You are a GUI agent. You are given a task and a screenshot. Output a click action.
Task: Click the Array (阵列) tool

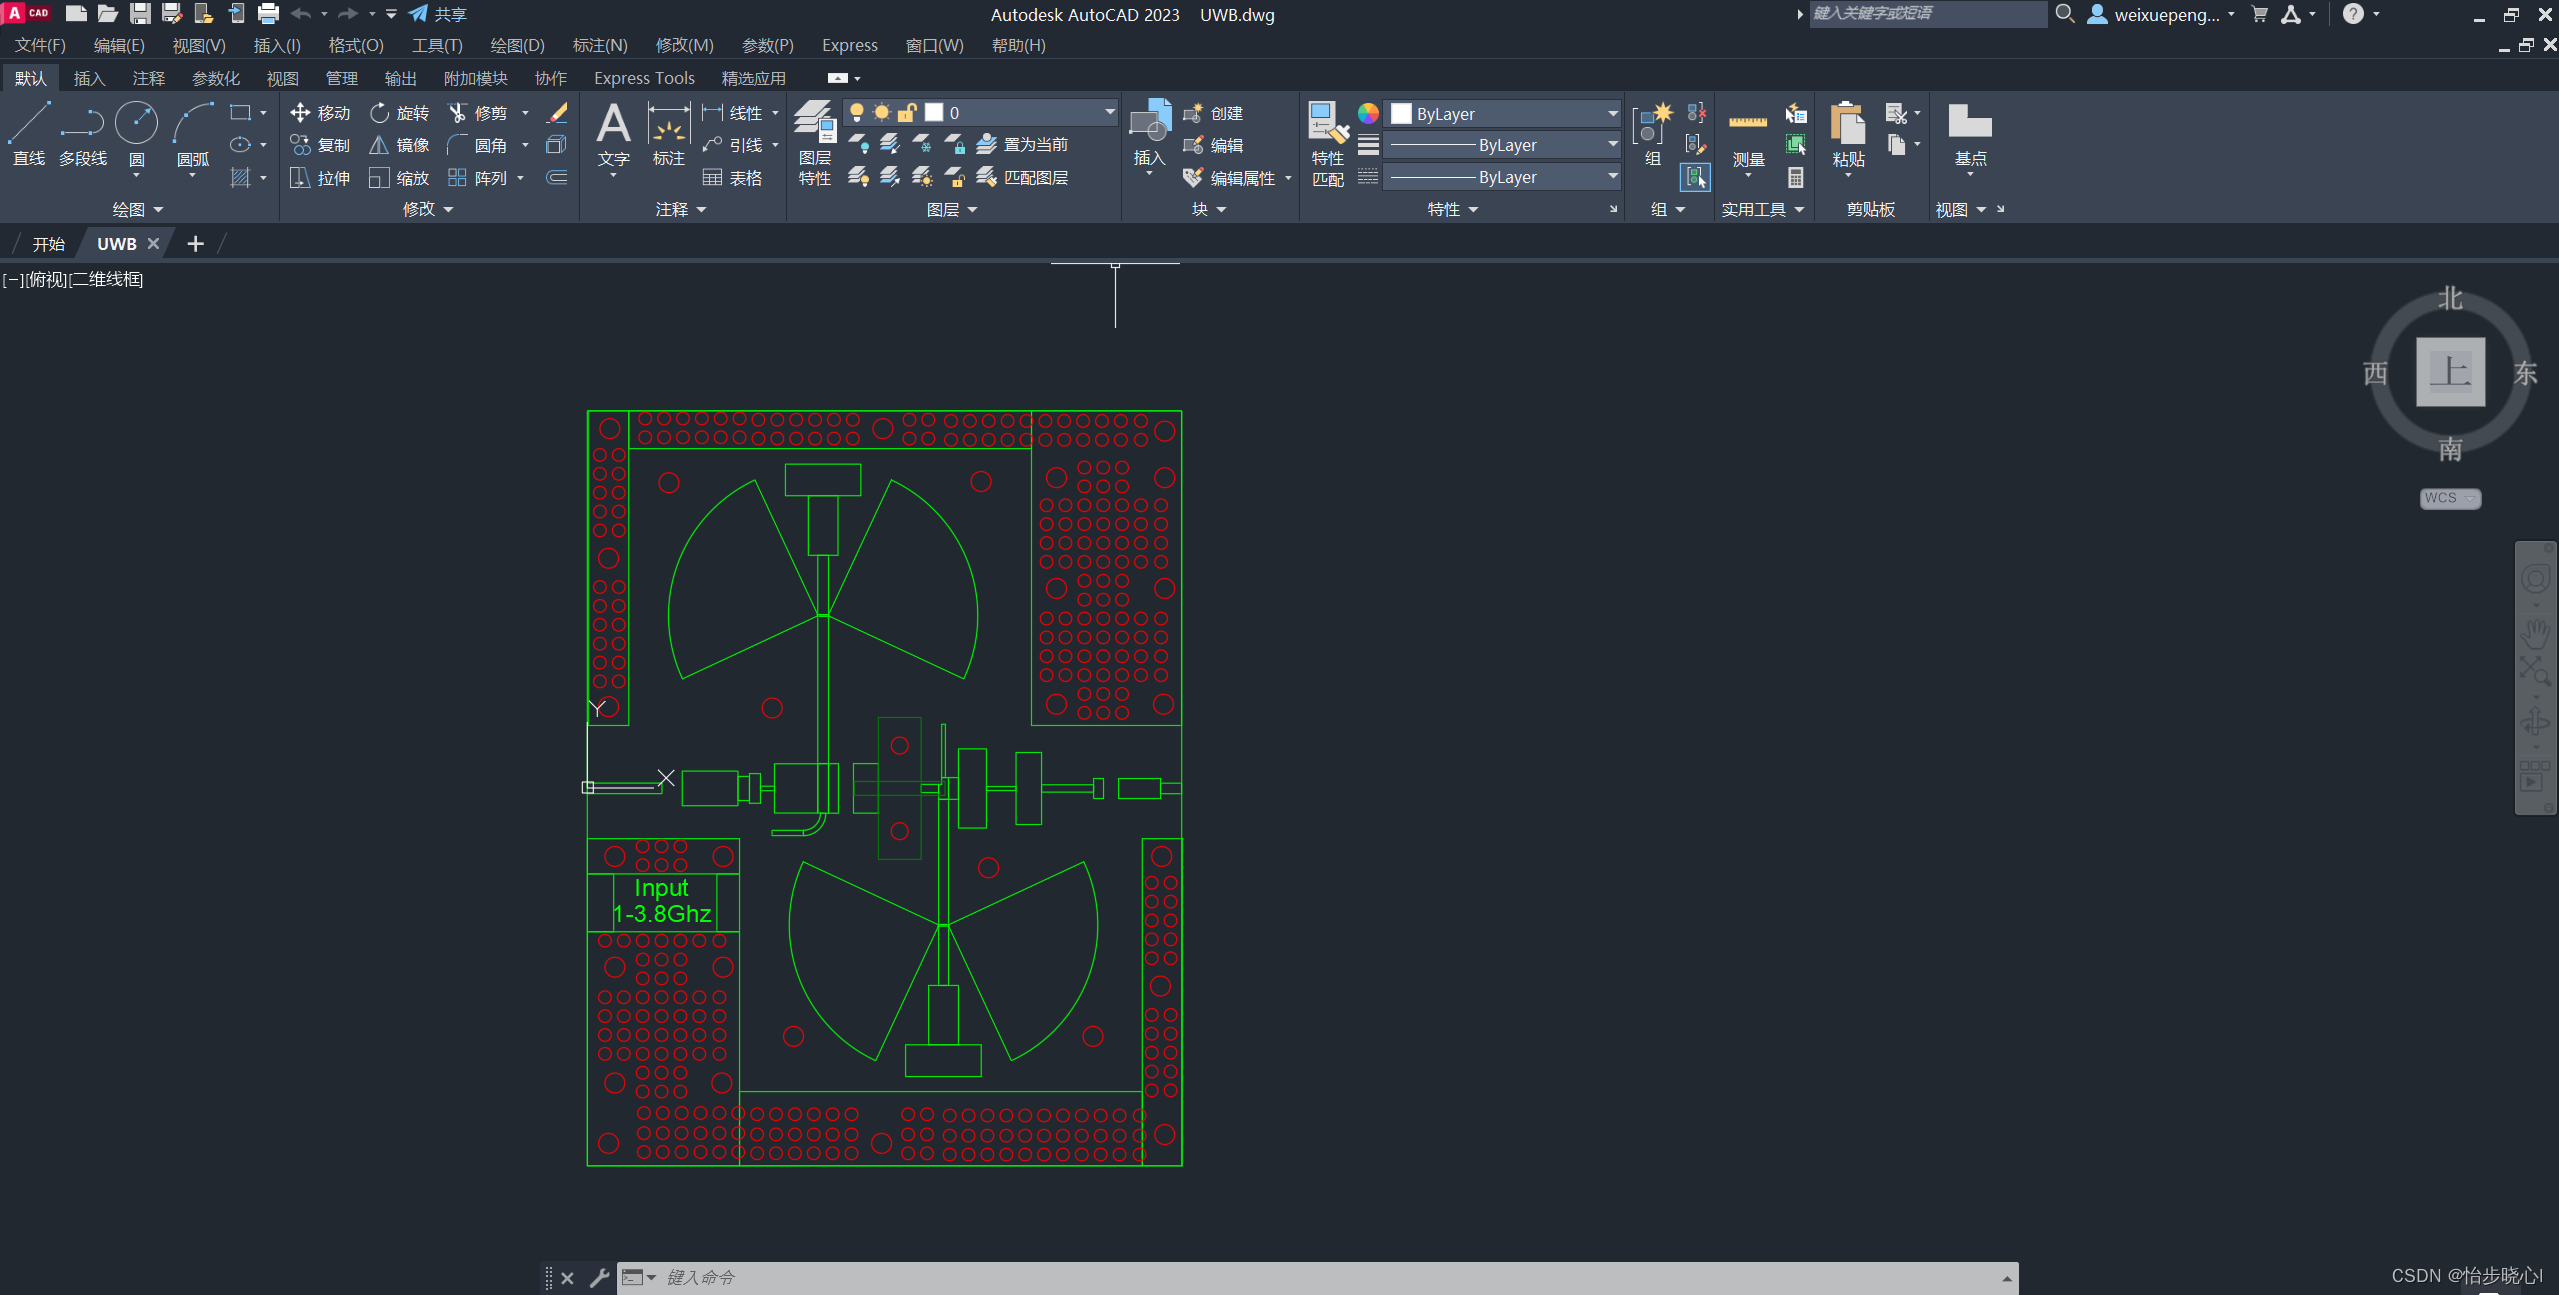478,178
